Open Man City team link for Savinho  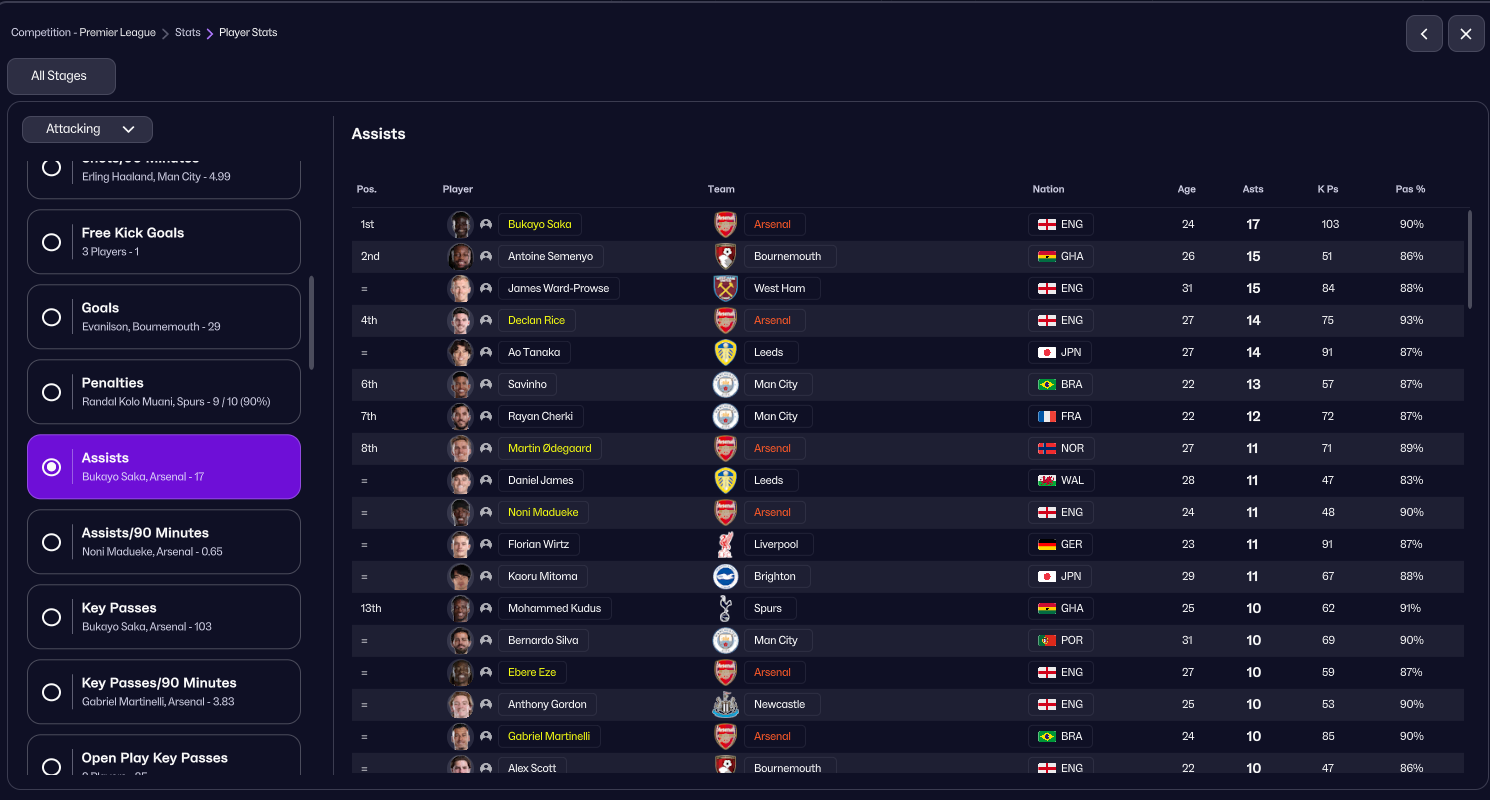coord(775,384)
